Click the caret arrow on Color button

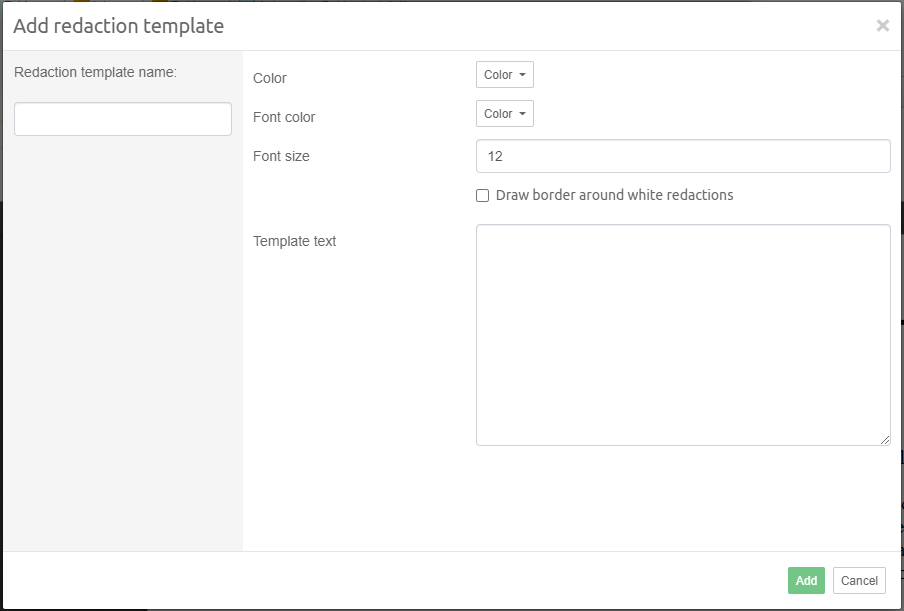(x=522, y=75)
